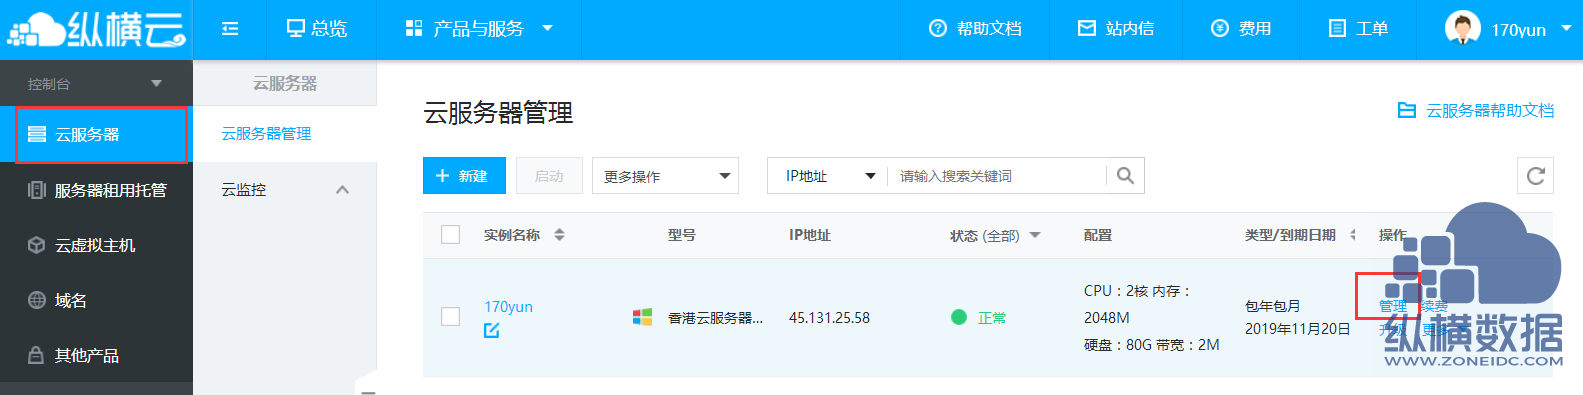This screenshot has height=395, width=1583.
Task: Focus the search keyword input field
Action: pos(997,176)
